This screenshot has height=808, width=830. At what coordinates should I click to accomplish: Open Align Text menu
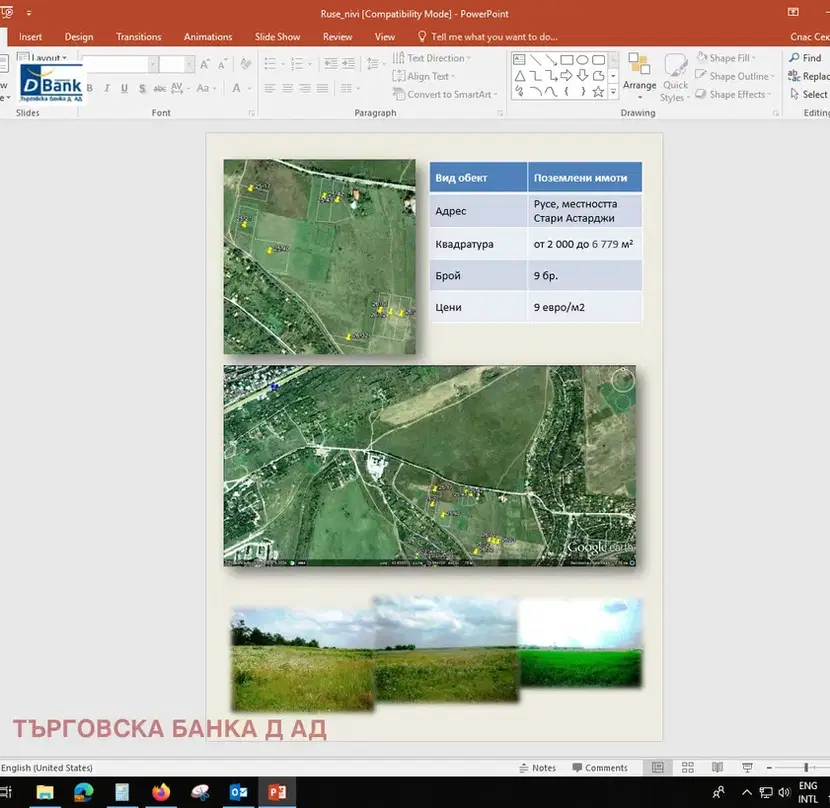coord(423,76)
